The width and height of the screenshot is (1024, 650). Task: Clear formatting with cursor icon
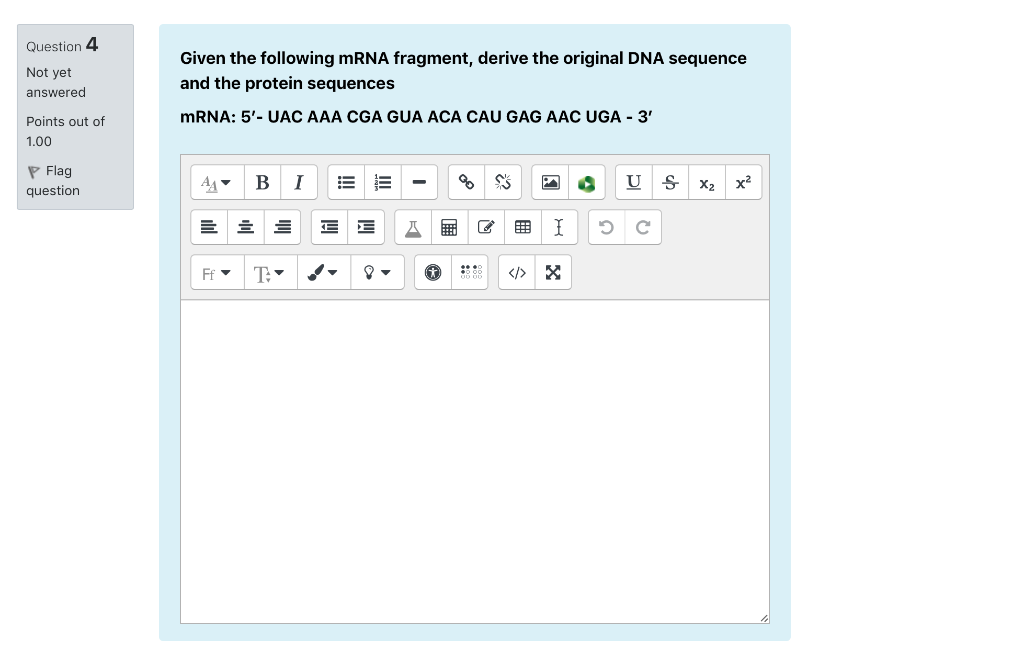tap(559, 227)
